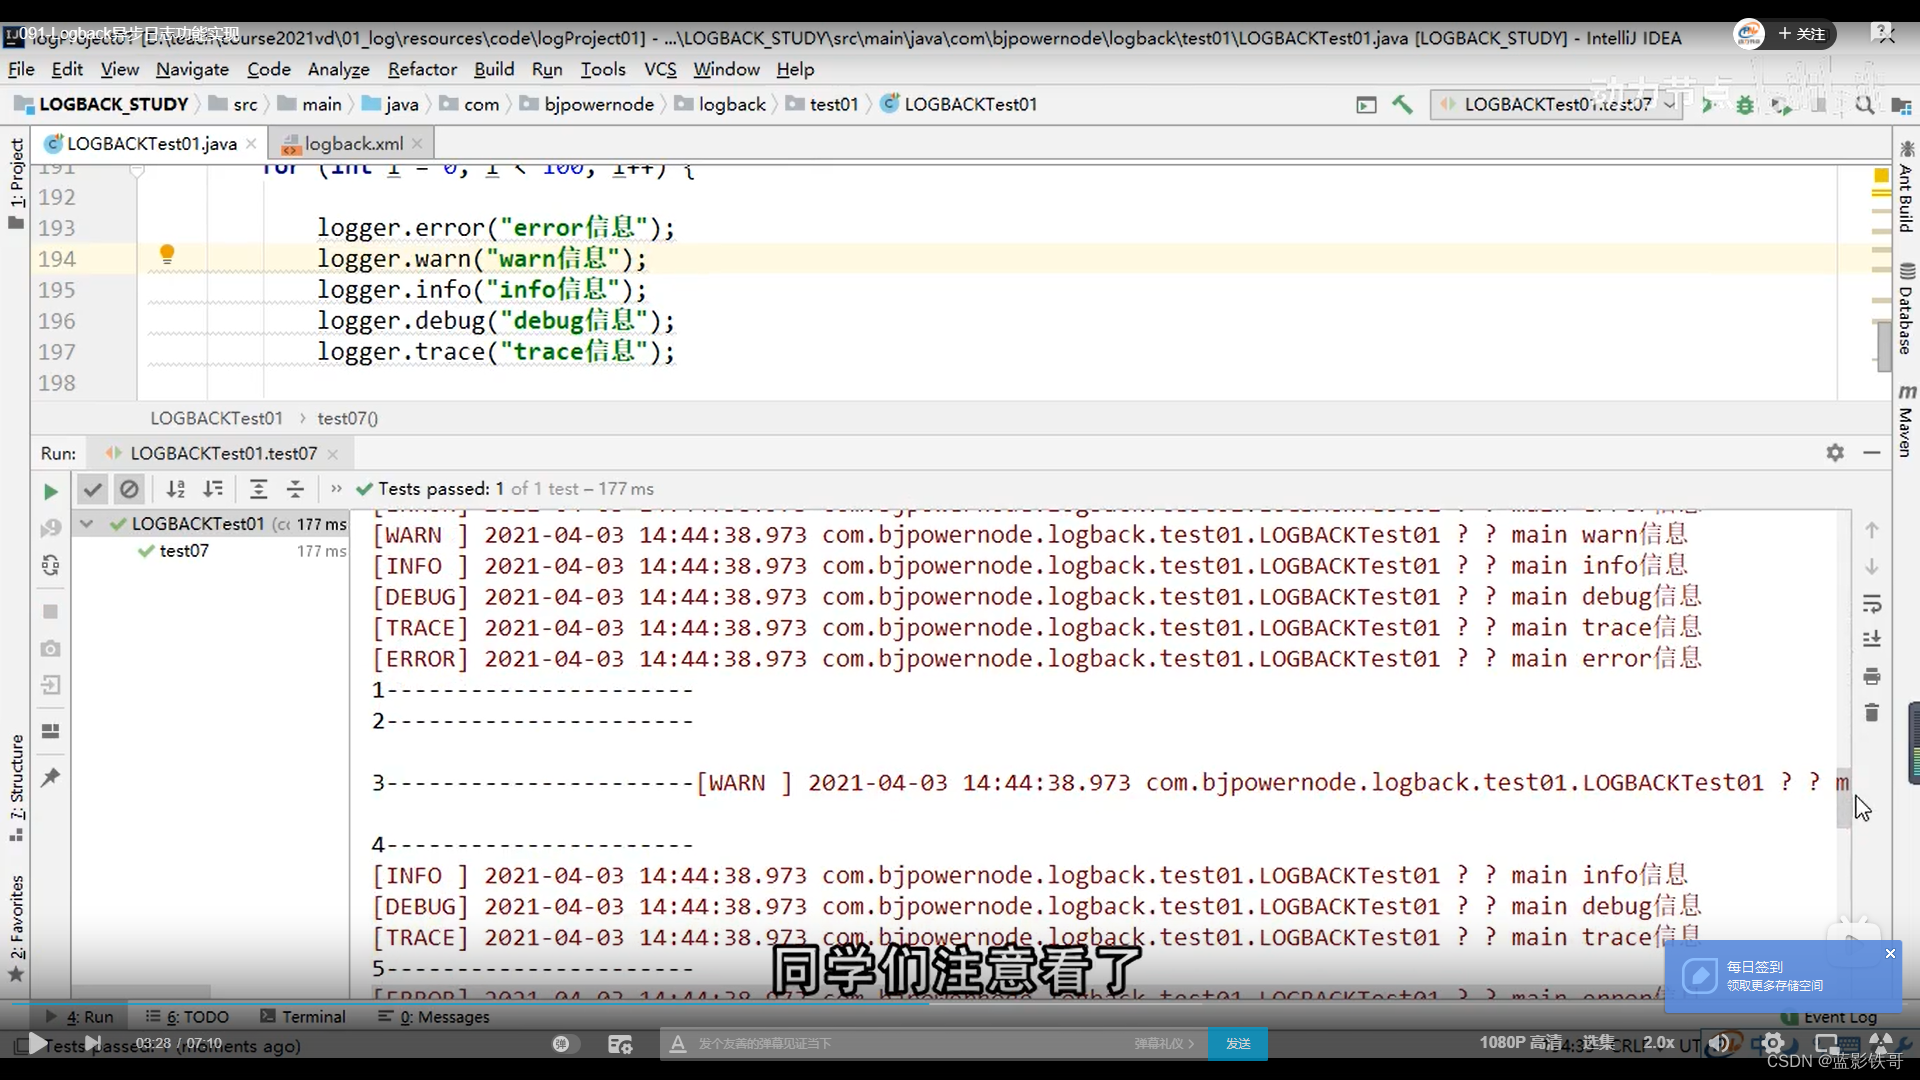Toggle Show Passed tests checkmark
Viewport: 1920px width, 1080px height.
point(93,489)
